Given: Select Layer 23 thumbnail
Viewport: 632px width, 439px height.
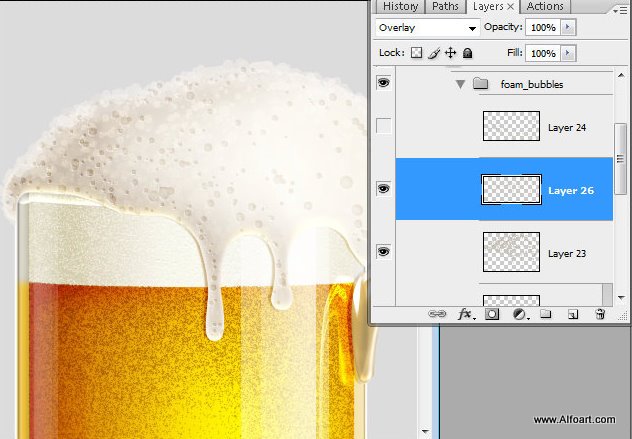Looking at the screenshot, I should coord(511,252).
